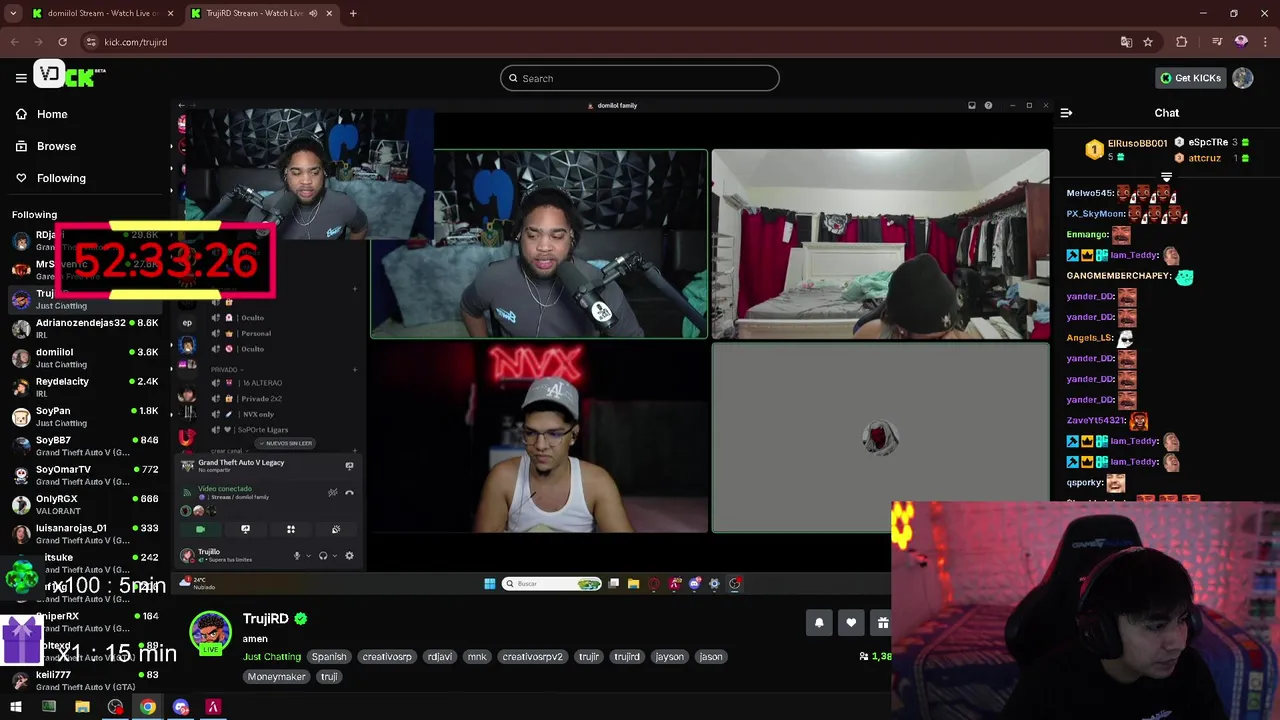Open the Chrome extensions puzzle icon
Viewport: 1280px width, 720px height.
coord(1182,42)
